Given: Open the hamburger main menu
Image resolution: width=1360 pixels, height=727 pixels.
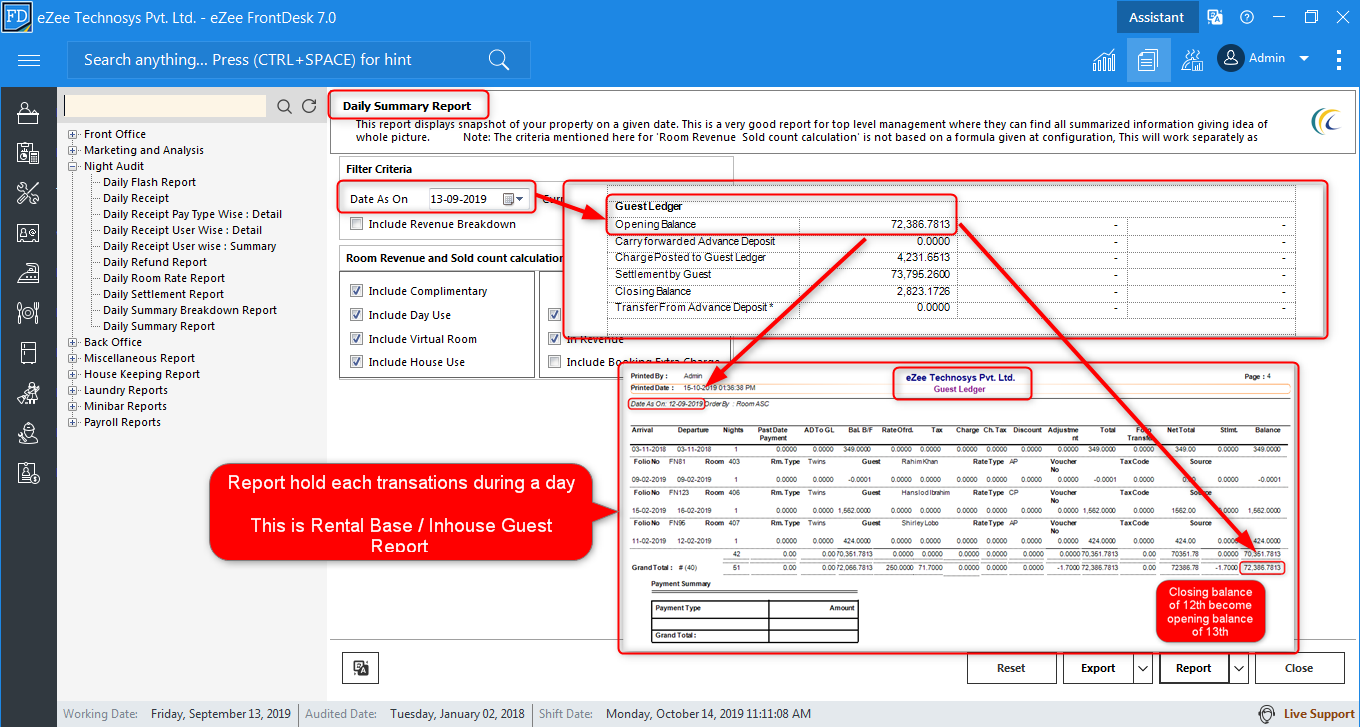Looking at the screenshot, I should click(x=29, y=60).
